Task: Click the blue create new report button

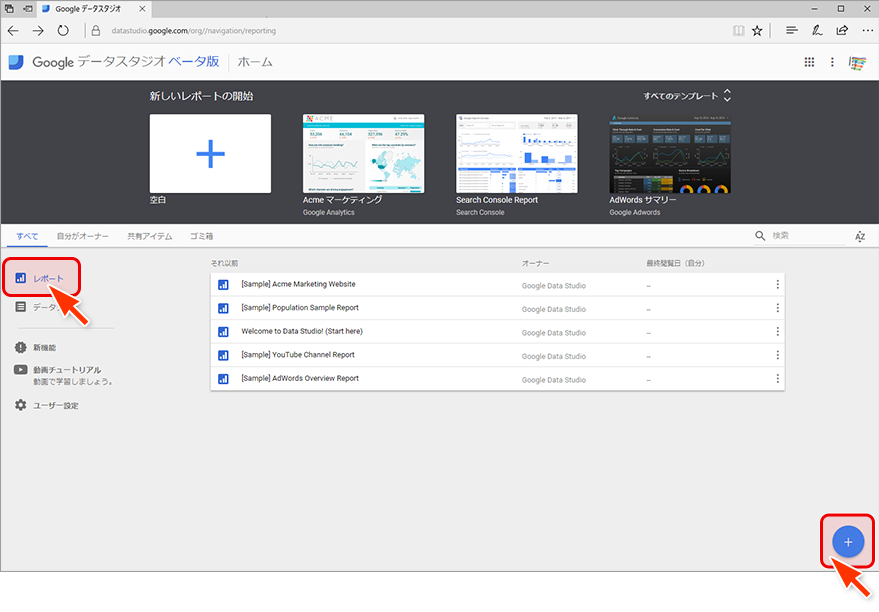Action: pos(848,542)
